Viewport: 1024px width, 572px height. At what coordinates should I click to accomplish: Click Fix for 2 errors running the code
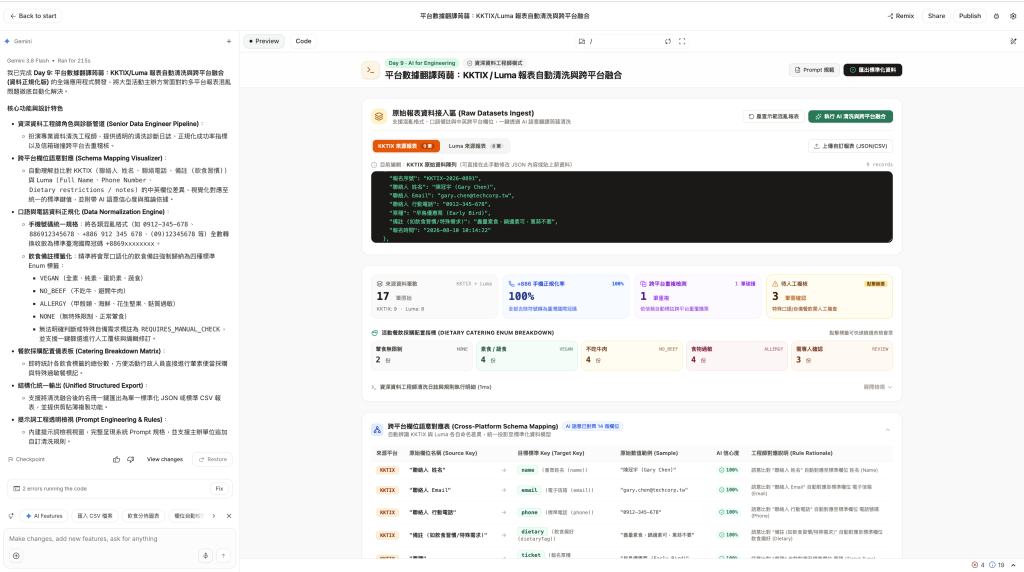tap(219, 488)
